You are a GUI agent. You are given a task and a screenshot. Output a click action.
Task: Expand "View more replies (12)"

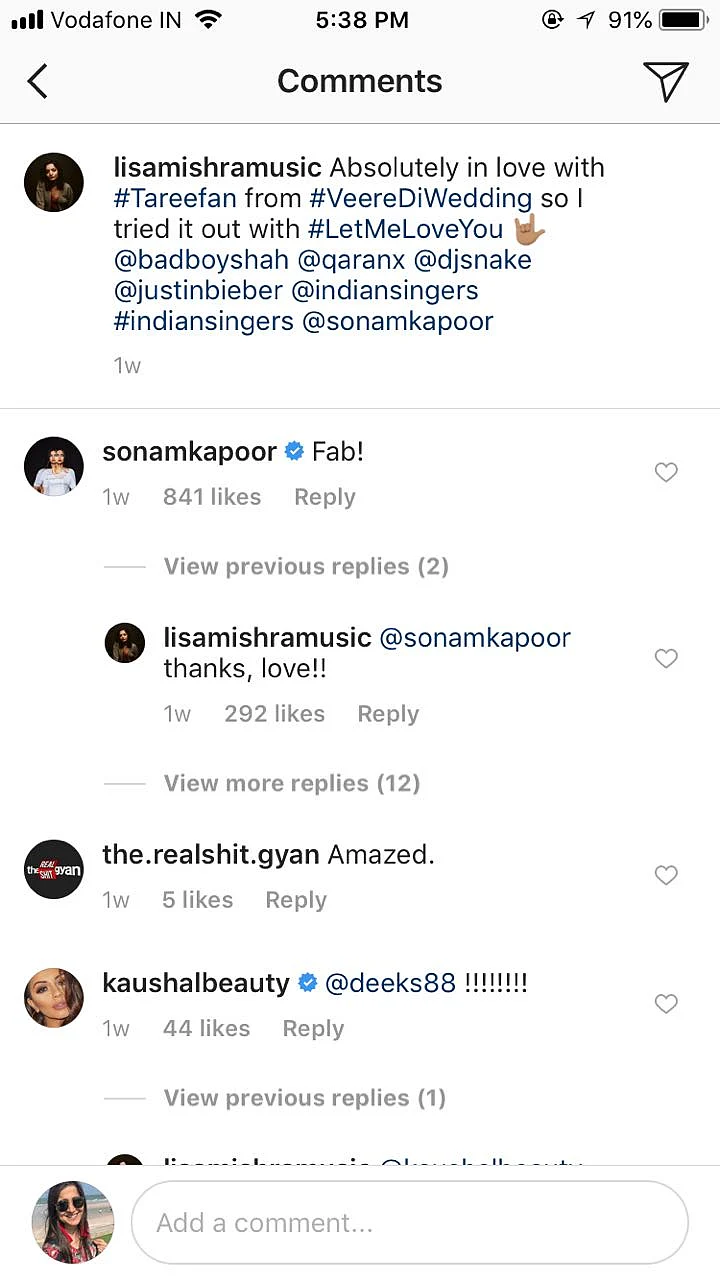coord(292,783)
